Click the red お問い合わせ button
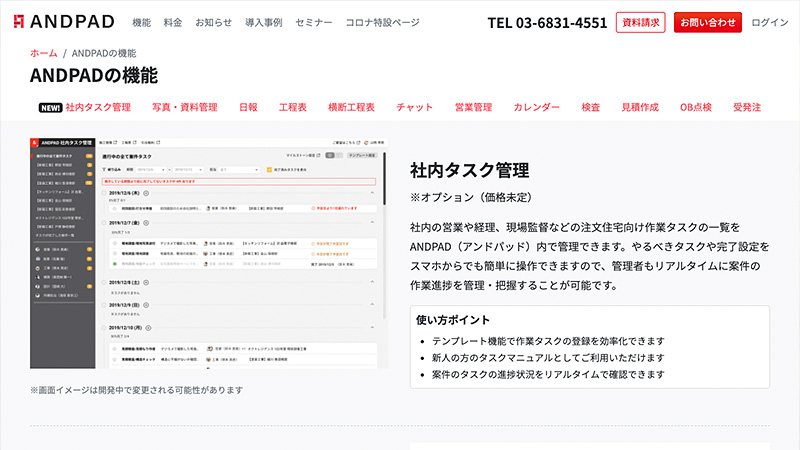Viewport: 800px width, 450px height. click(x=708, y=22)
